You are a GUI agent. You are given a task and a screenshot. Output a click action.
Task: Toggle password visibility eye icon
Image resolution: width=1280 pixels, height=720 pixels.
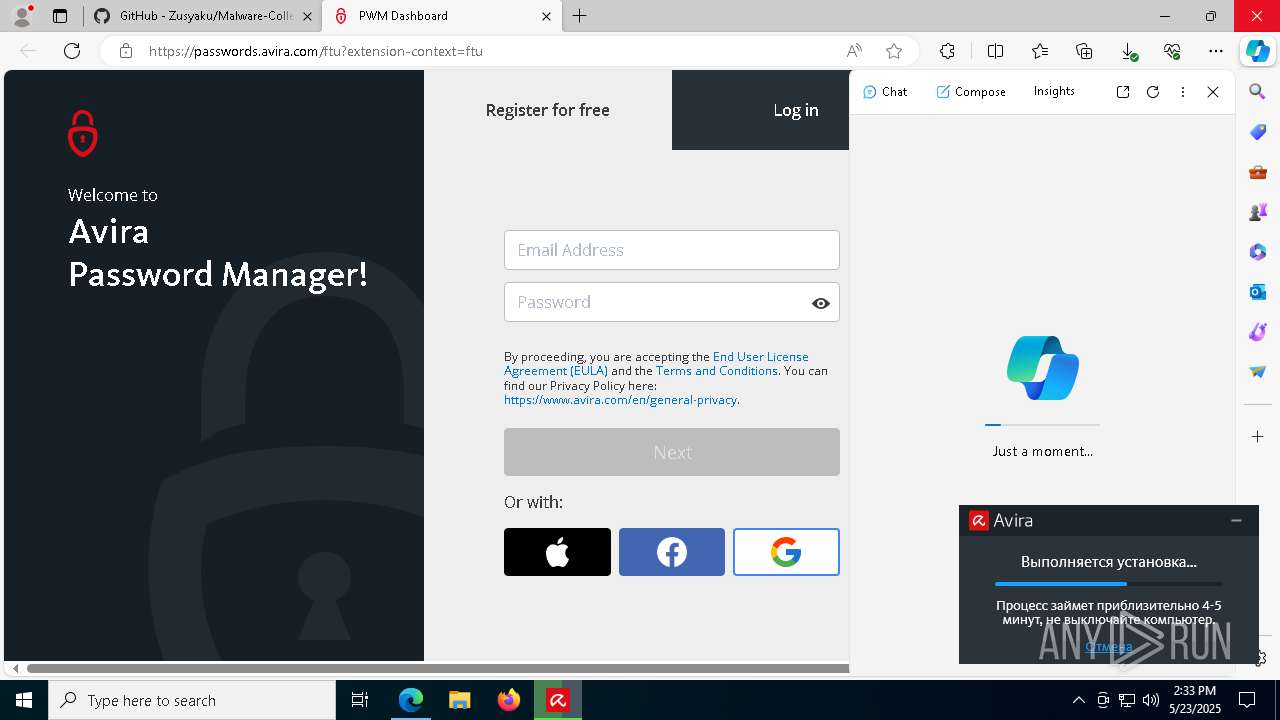pyautogui.click(x=821, y=303)
